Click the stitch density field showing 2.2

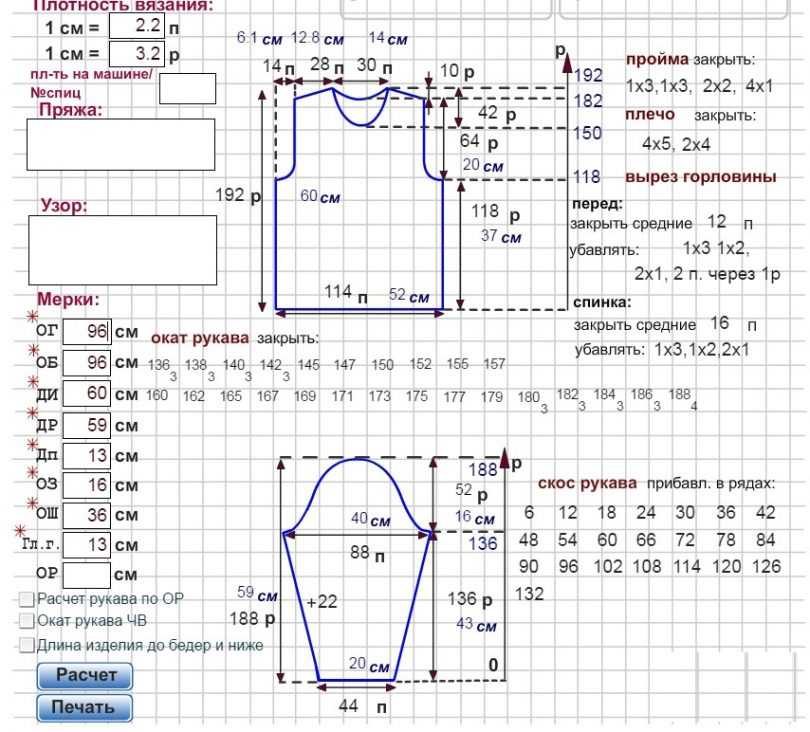[137, 25]
